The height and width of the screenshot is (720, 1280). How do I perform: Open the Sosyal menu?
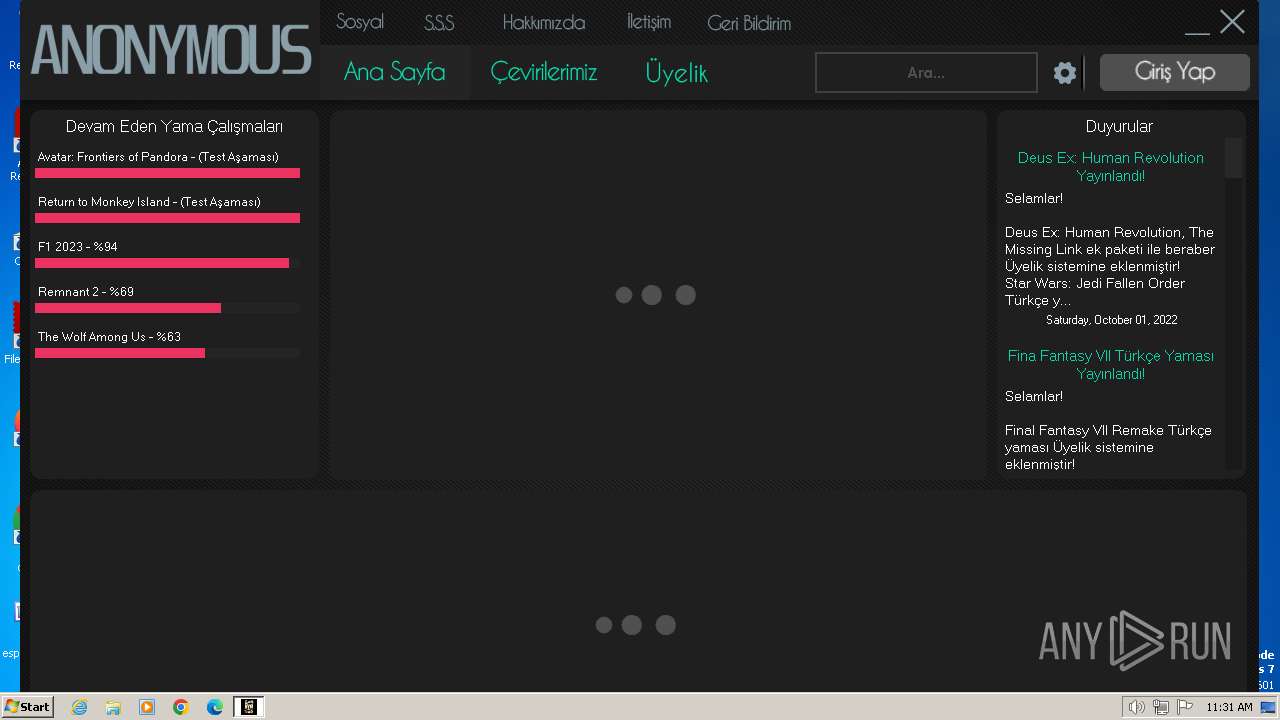coord(360,22)
